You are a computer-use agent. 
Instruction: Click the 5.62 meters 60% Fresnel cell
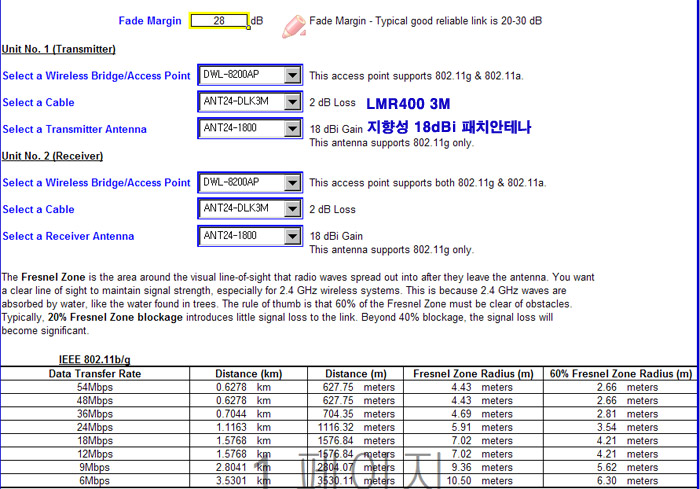click(x=621, y=468)
